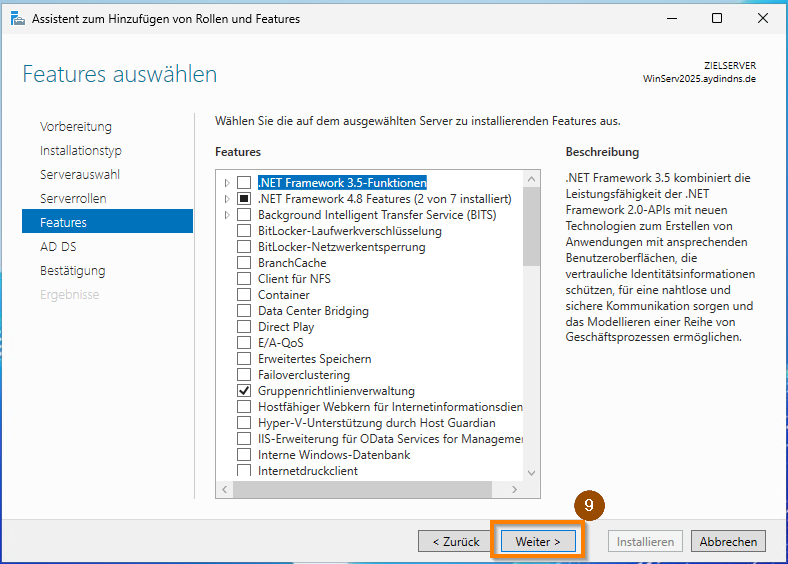This screenshot has width=788, height=564.
Task: Select the Erweitertes Speichern feature label
Action: point(315,359)
